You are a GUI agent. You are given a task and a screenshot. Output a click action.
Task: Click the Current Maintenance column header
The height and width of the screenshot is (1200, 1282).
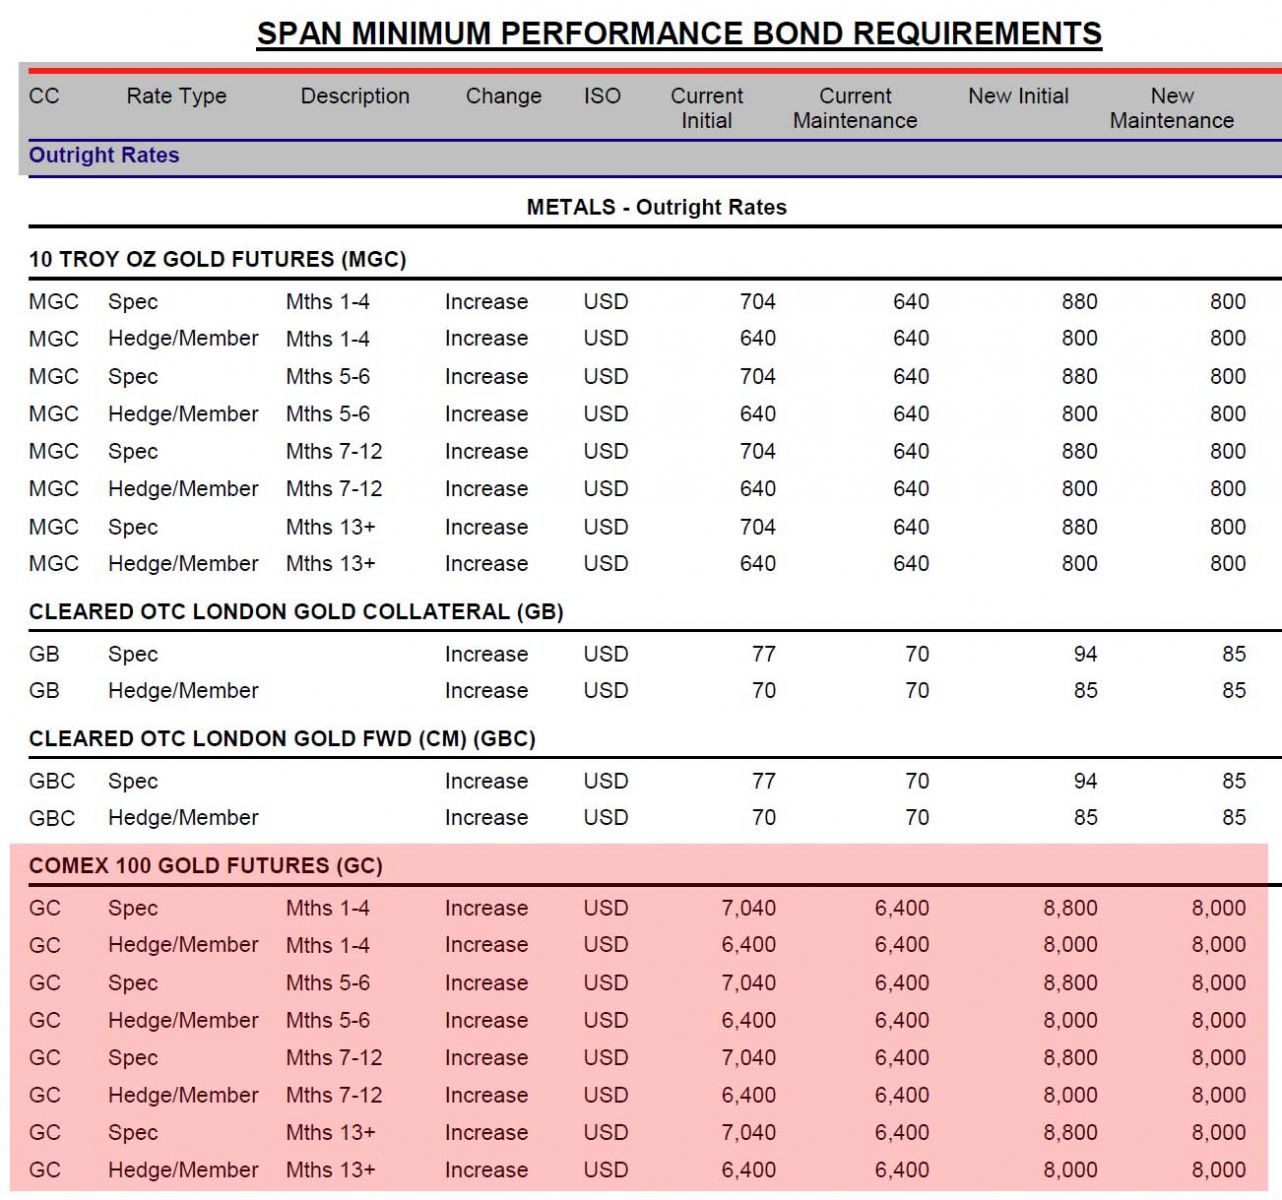tap(855, 108)
